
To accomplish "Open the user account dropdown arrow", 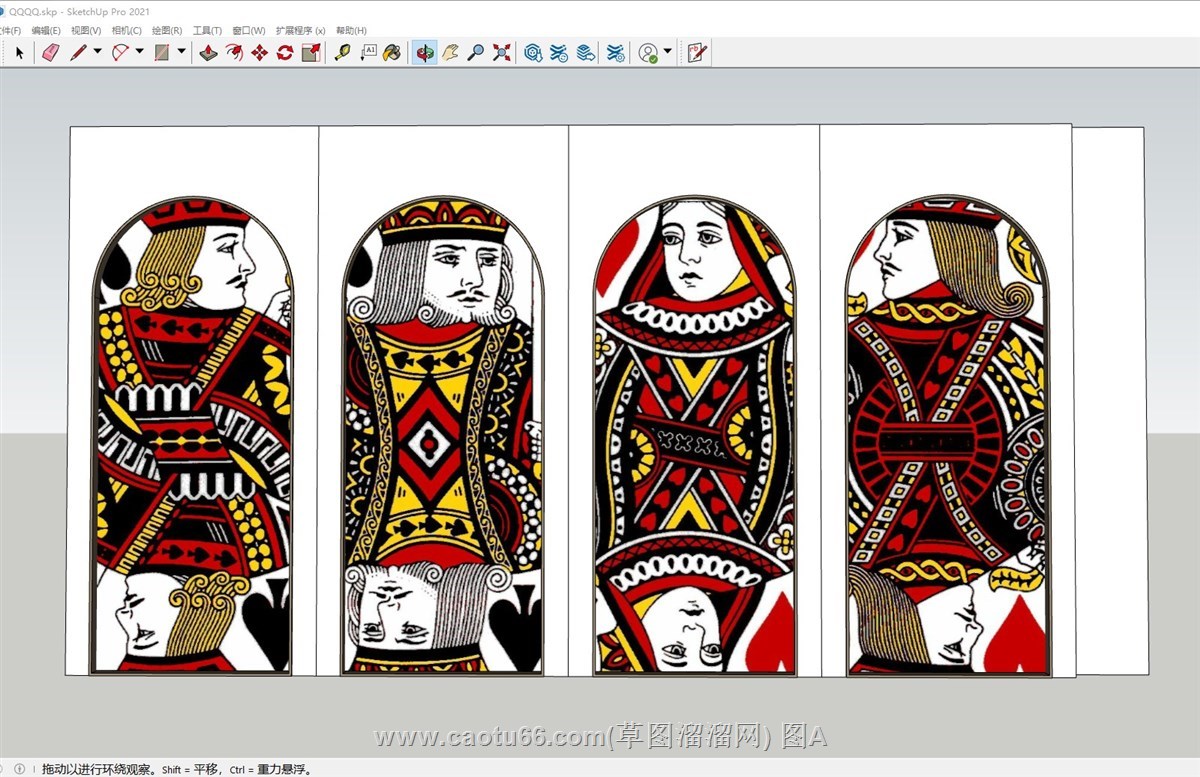I will coord(668,52).
